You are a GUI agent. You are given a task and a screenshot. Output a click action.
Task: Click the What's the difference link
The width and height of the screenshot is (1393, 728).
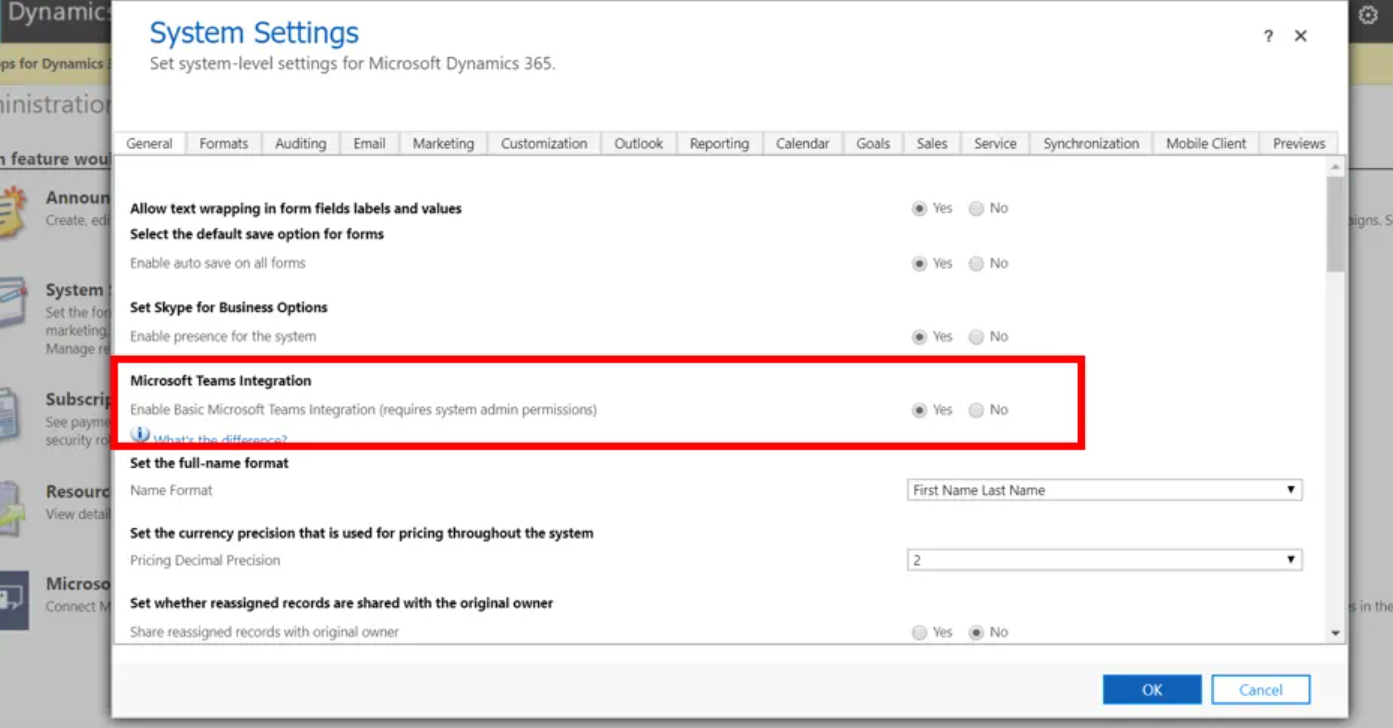point(220,440)
